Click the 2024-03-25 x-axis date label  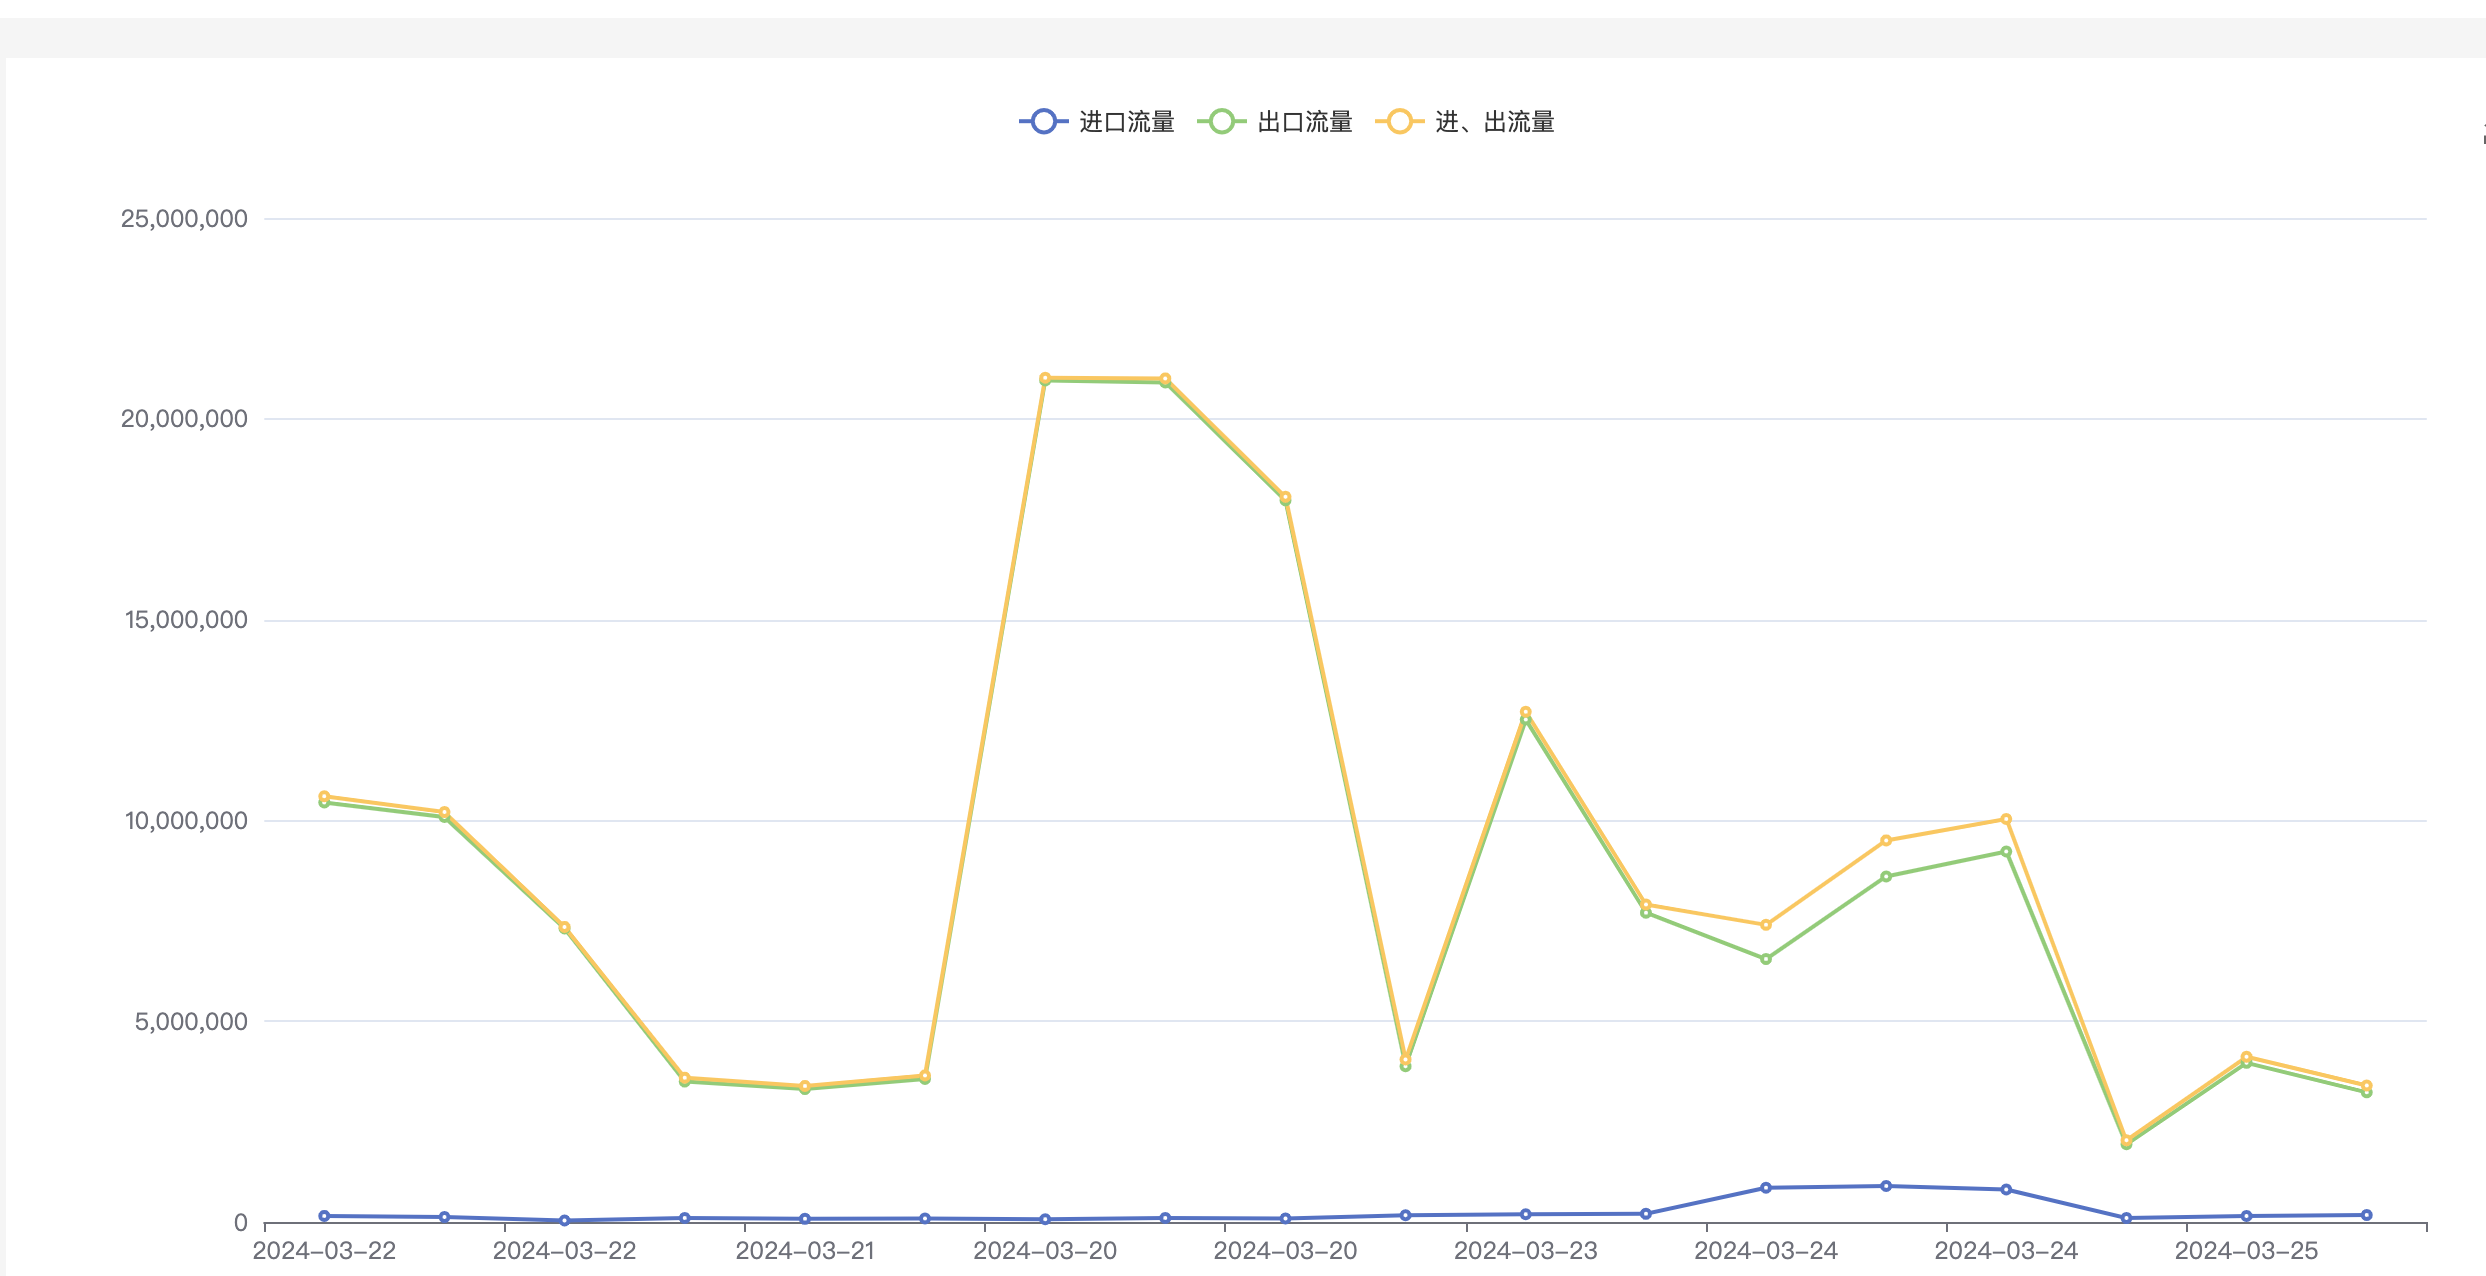2246,1251
